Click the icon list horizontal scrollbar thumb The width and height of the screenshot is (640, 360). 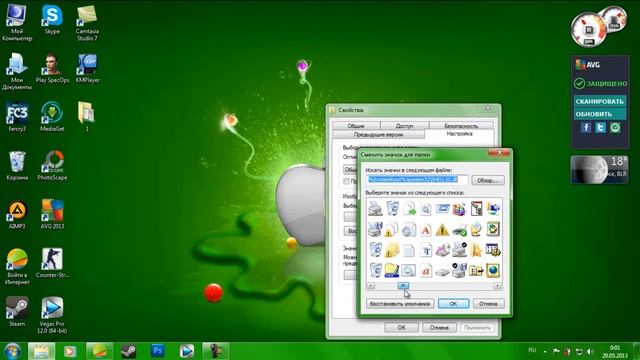[x=403, y=286]
